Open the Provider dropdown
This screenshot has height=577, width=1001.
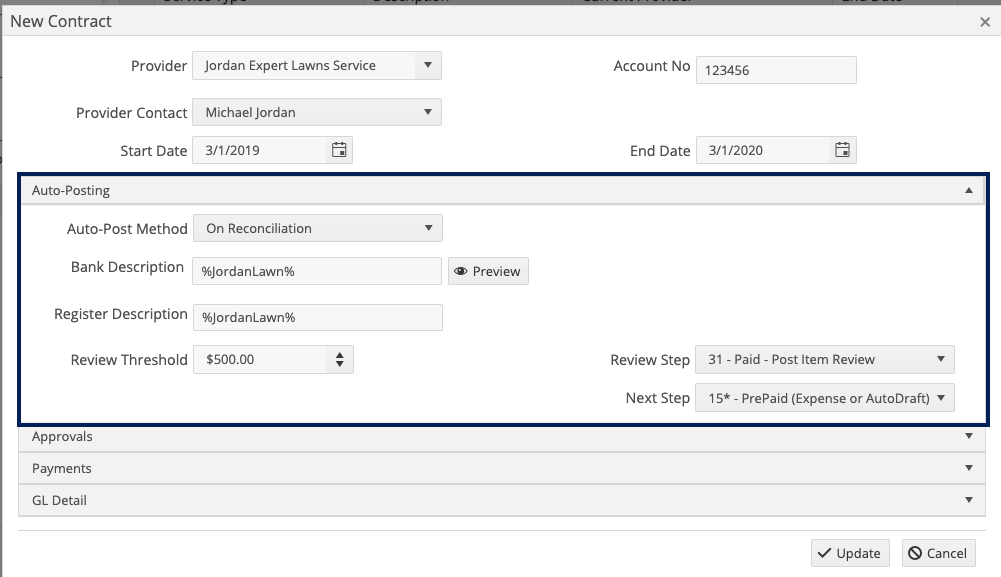(429, 65)
